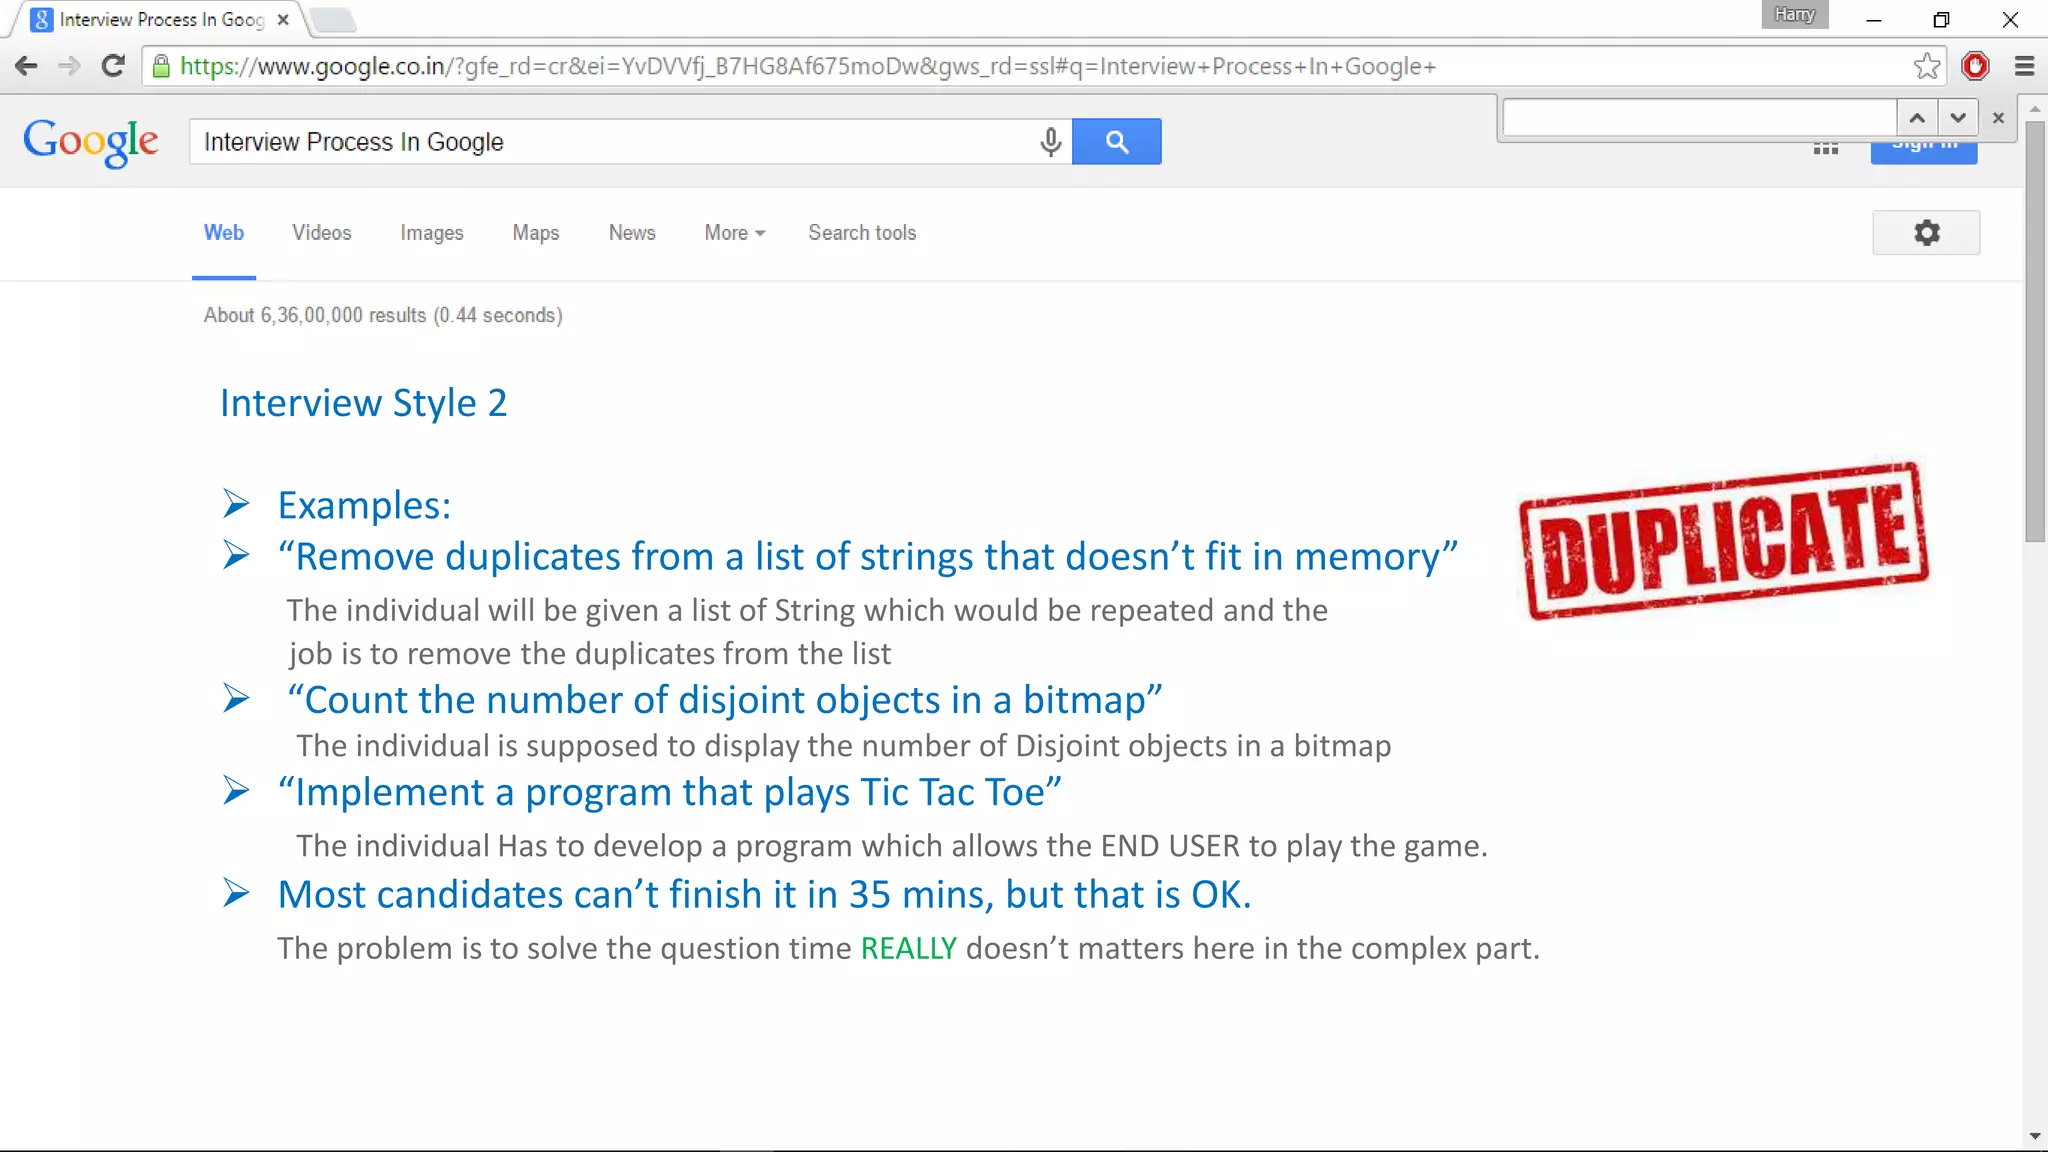Viewport: 2048px width, 1152px height.
Task: Jump to previous find-bar match
Action: pos(1917,118)
